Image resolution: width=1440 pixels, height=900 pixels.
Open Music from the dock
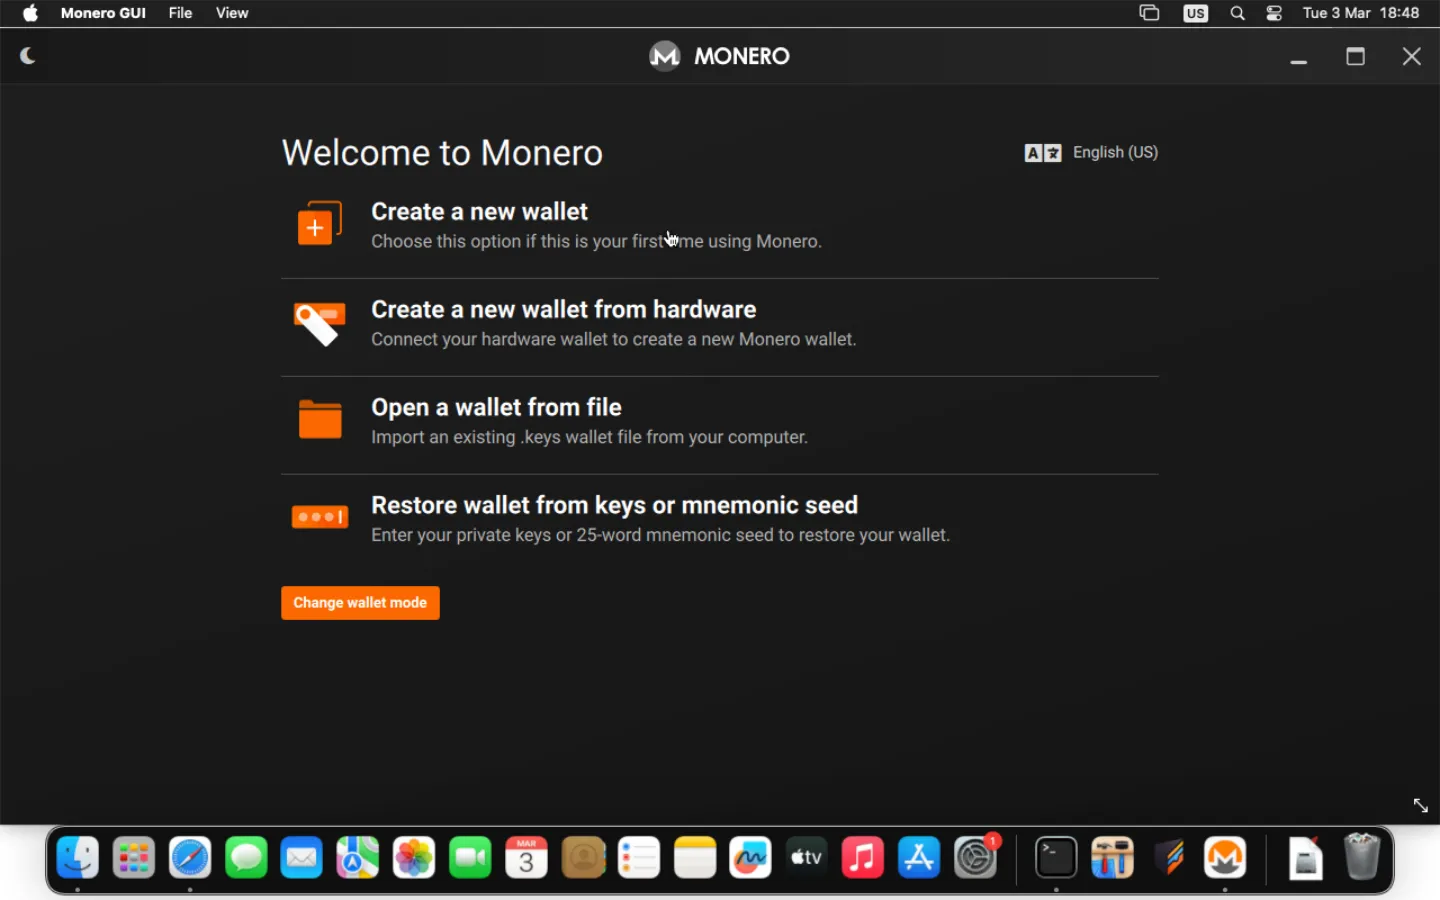click(863, 858)
